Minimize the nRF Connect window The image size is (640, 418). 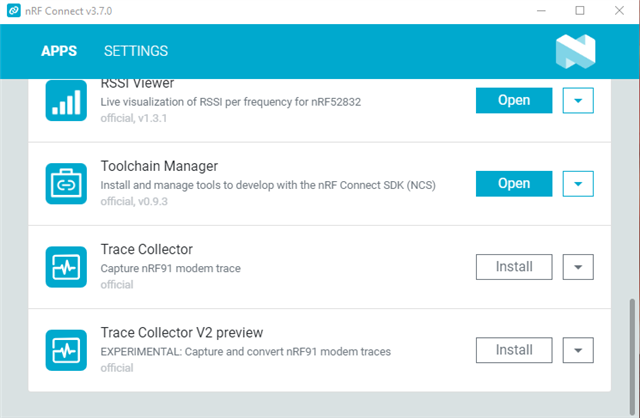click(541, 11)
